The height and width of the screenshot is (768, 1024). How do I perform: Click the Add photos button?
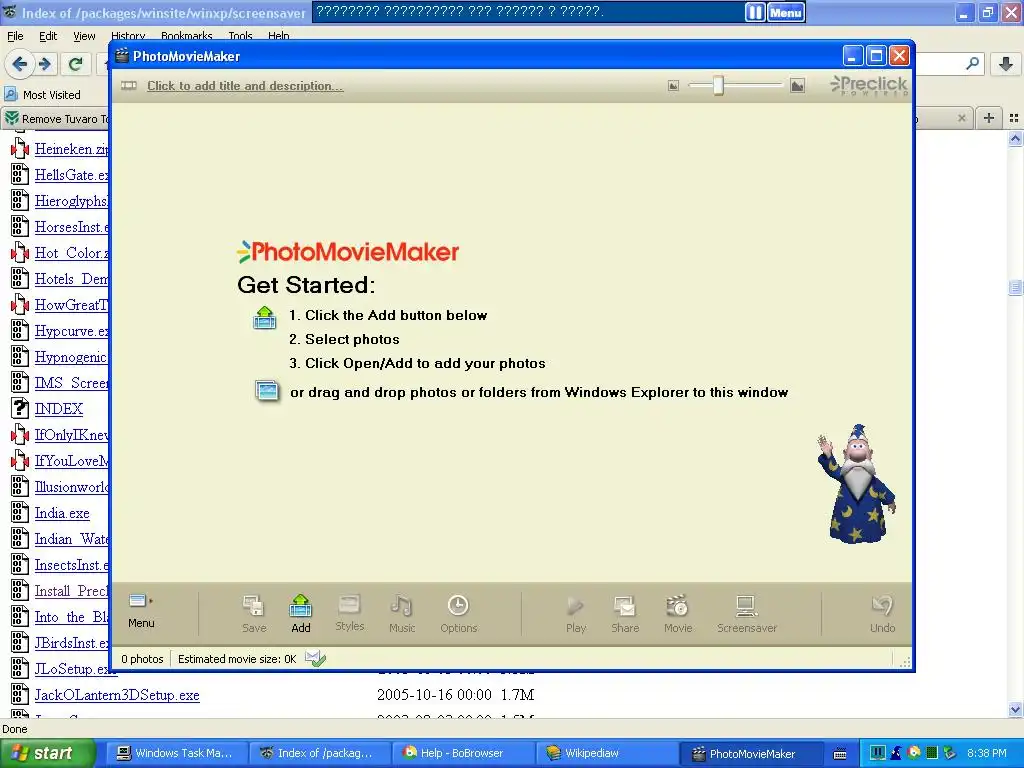(300, 614)
